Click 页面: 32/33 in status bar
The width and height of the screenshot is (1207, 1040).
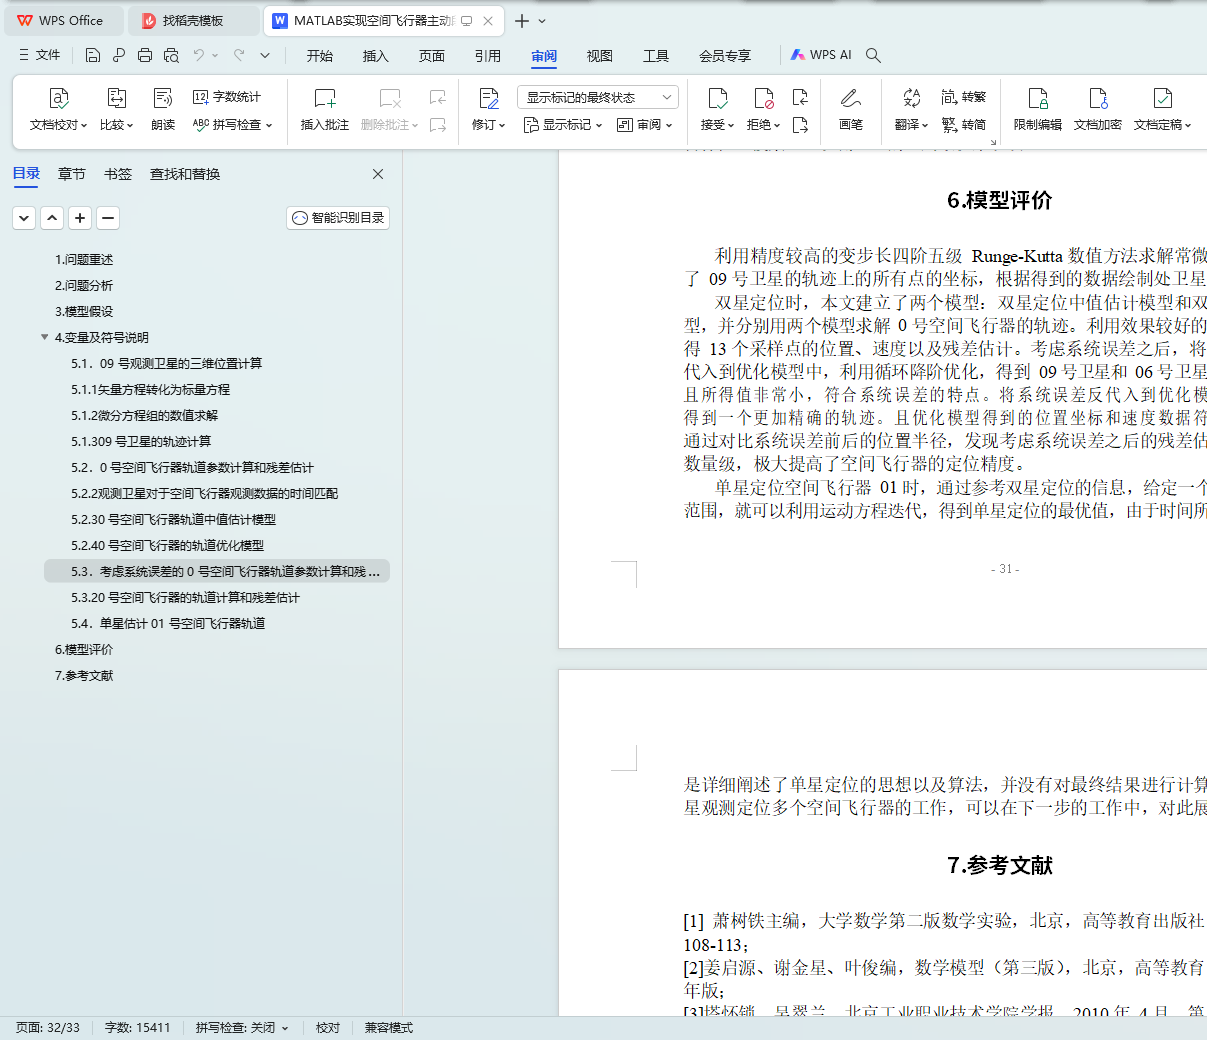coord(48,1028)
